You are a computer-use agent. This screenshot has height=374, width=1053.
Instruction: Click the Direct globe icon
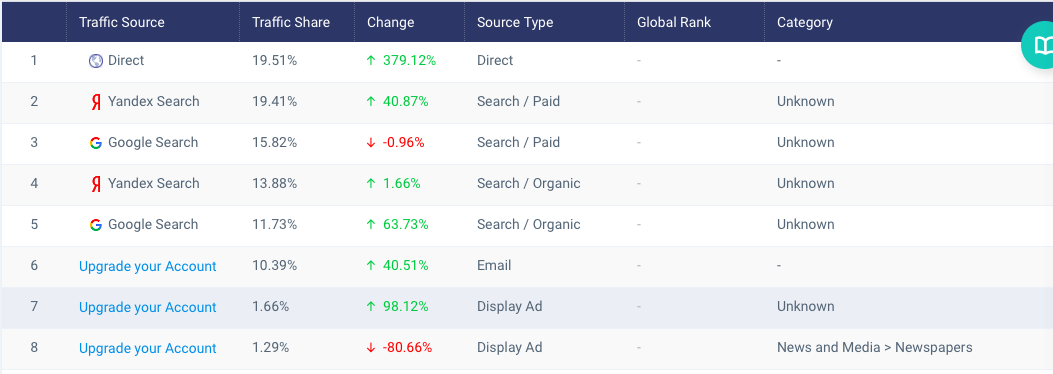coord(96,61)
